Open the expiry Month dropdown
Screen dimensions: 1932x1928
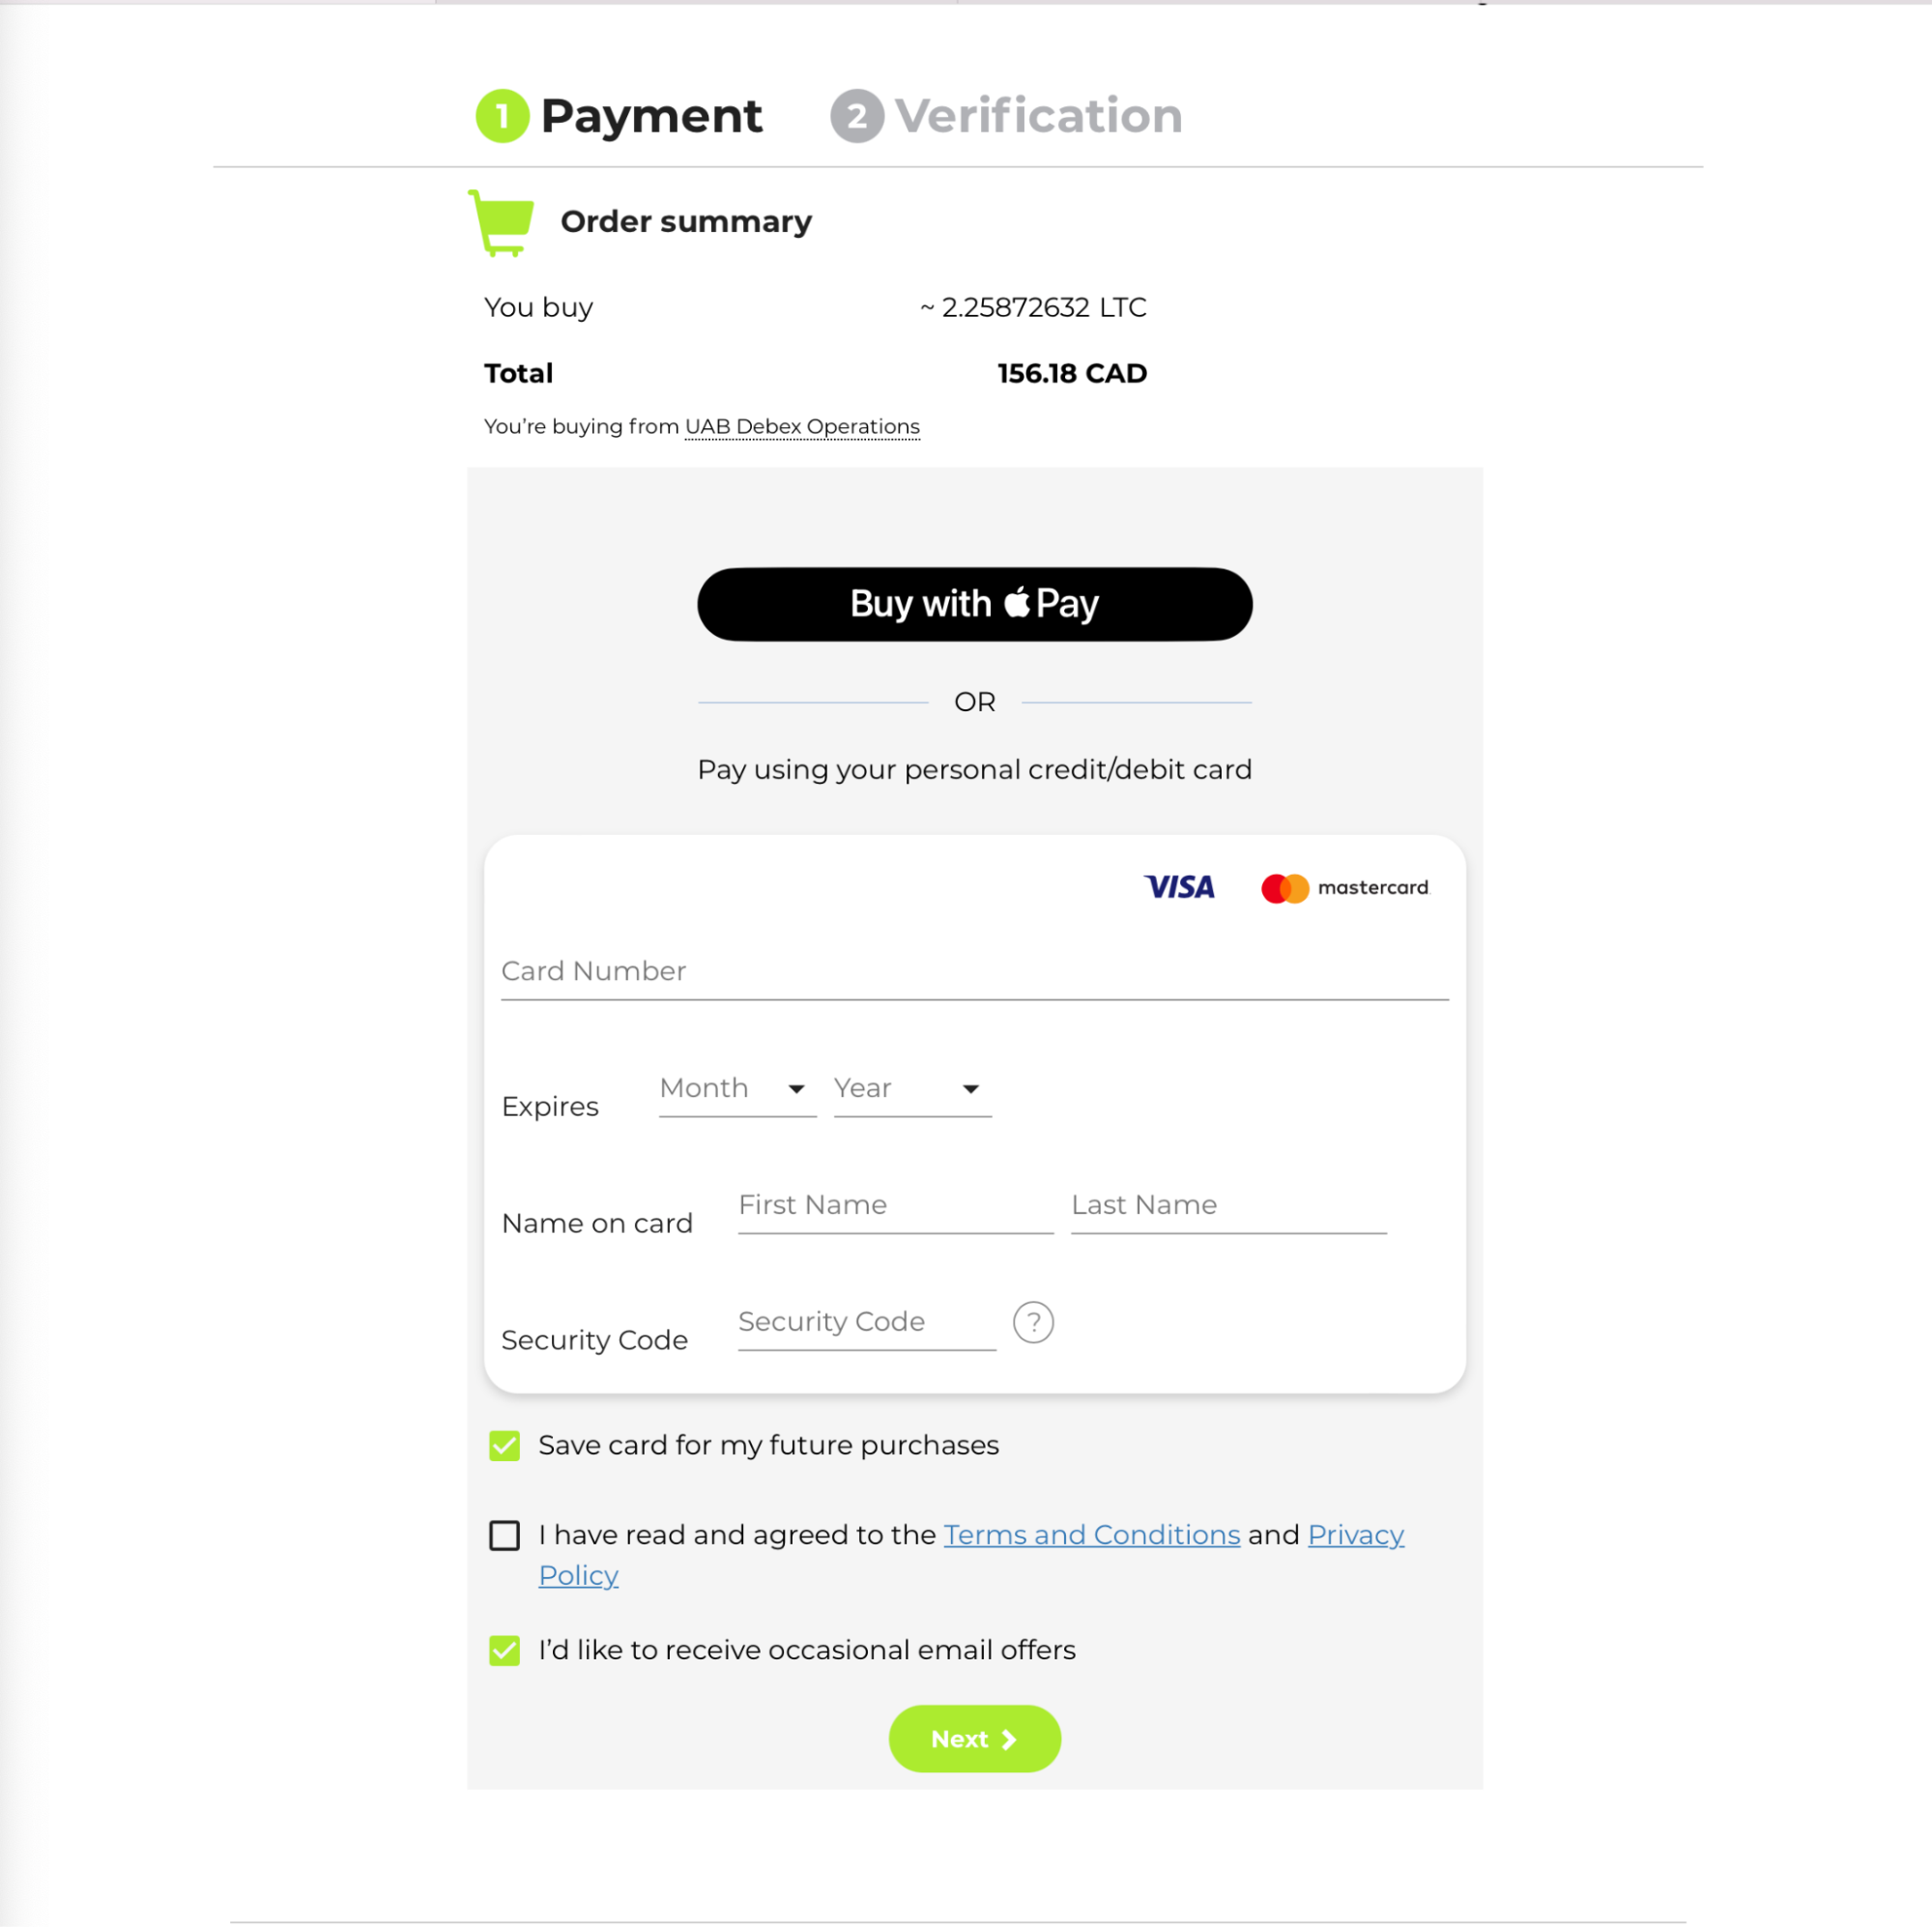[x=737, y=1089]
